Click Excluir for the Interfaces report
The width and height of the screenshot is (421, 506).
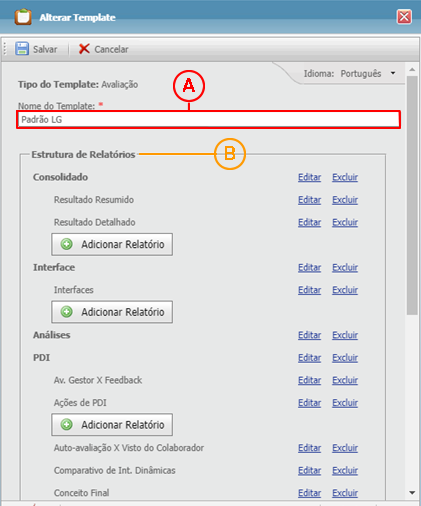(345, 290)
